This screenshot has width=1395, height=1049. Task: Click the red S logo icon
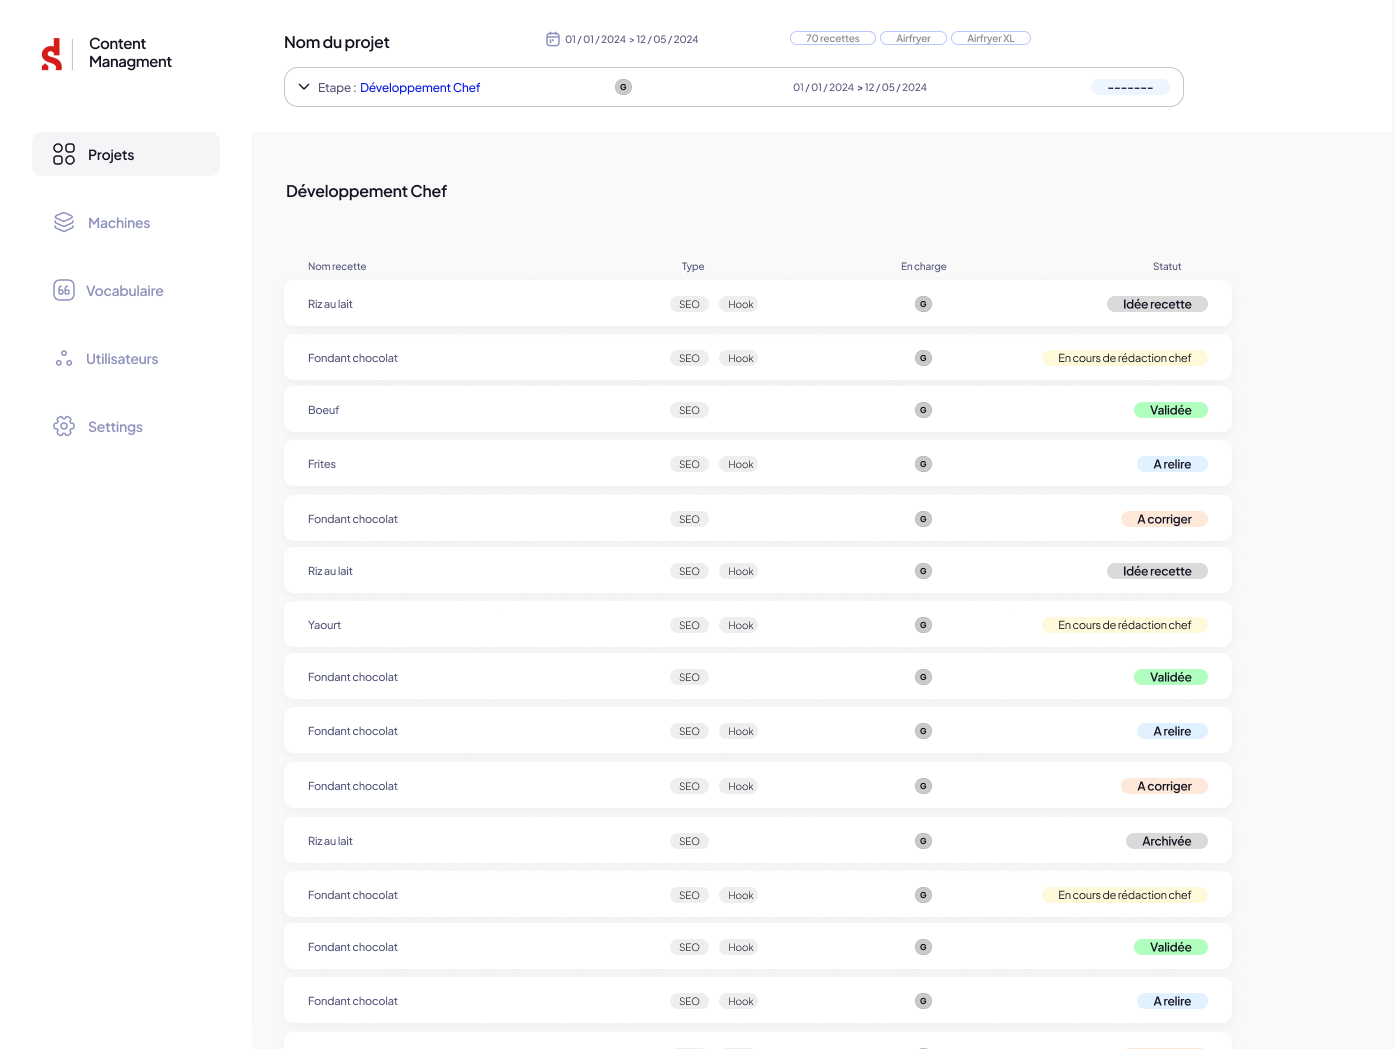tap(52, 54)
